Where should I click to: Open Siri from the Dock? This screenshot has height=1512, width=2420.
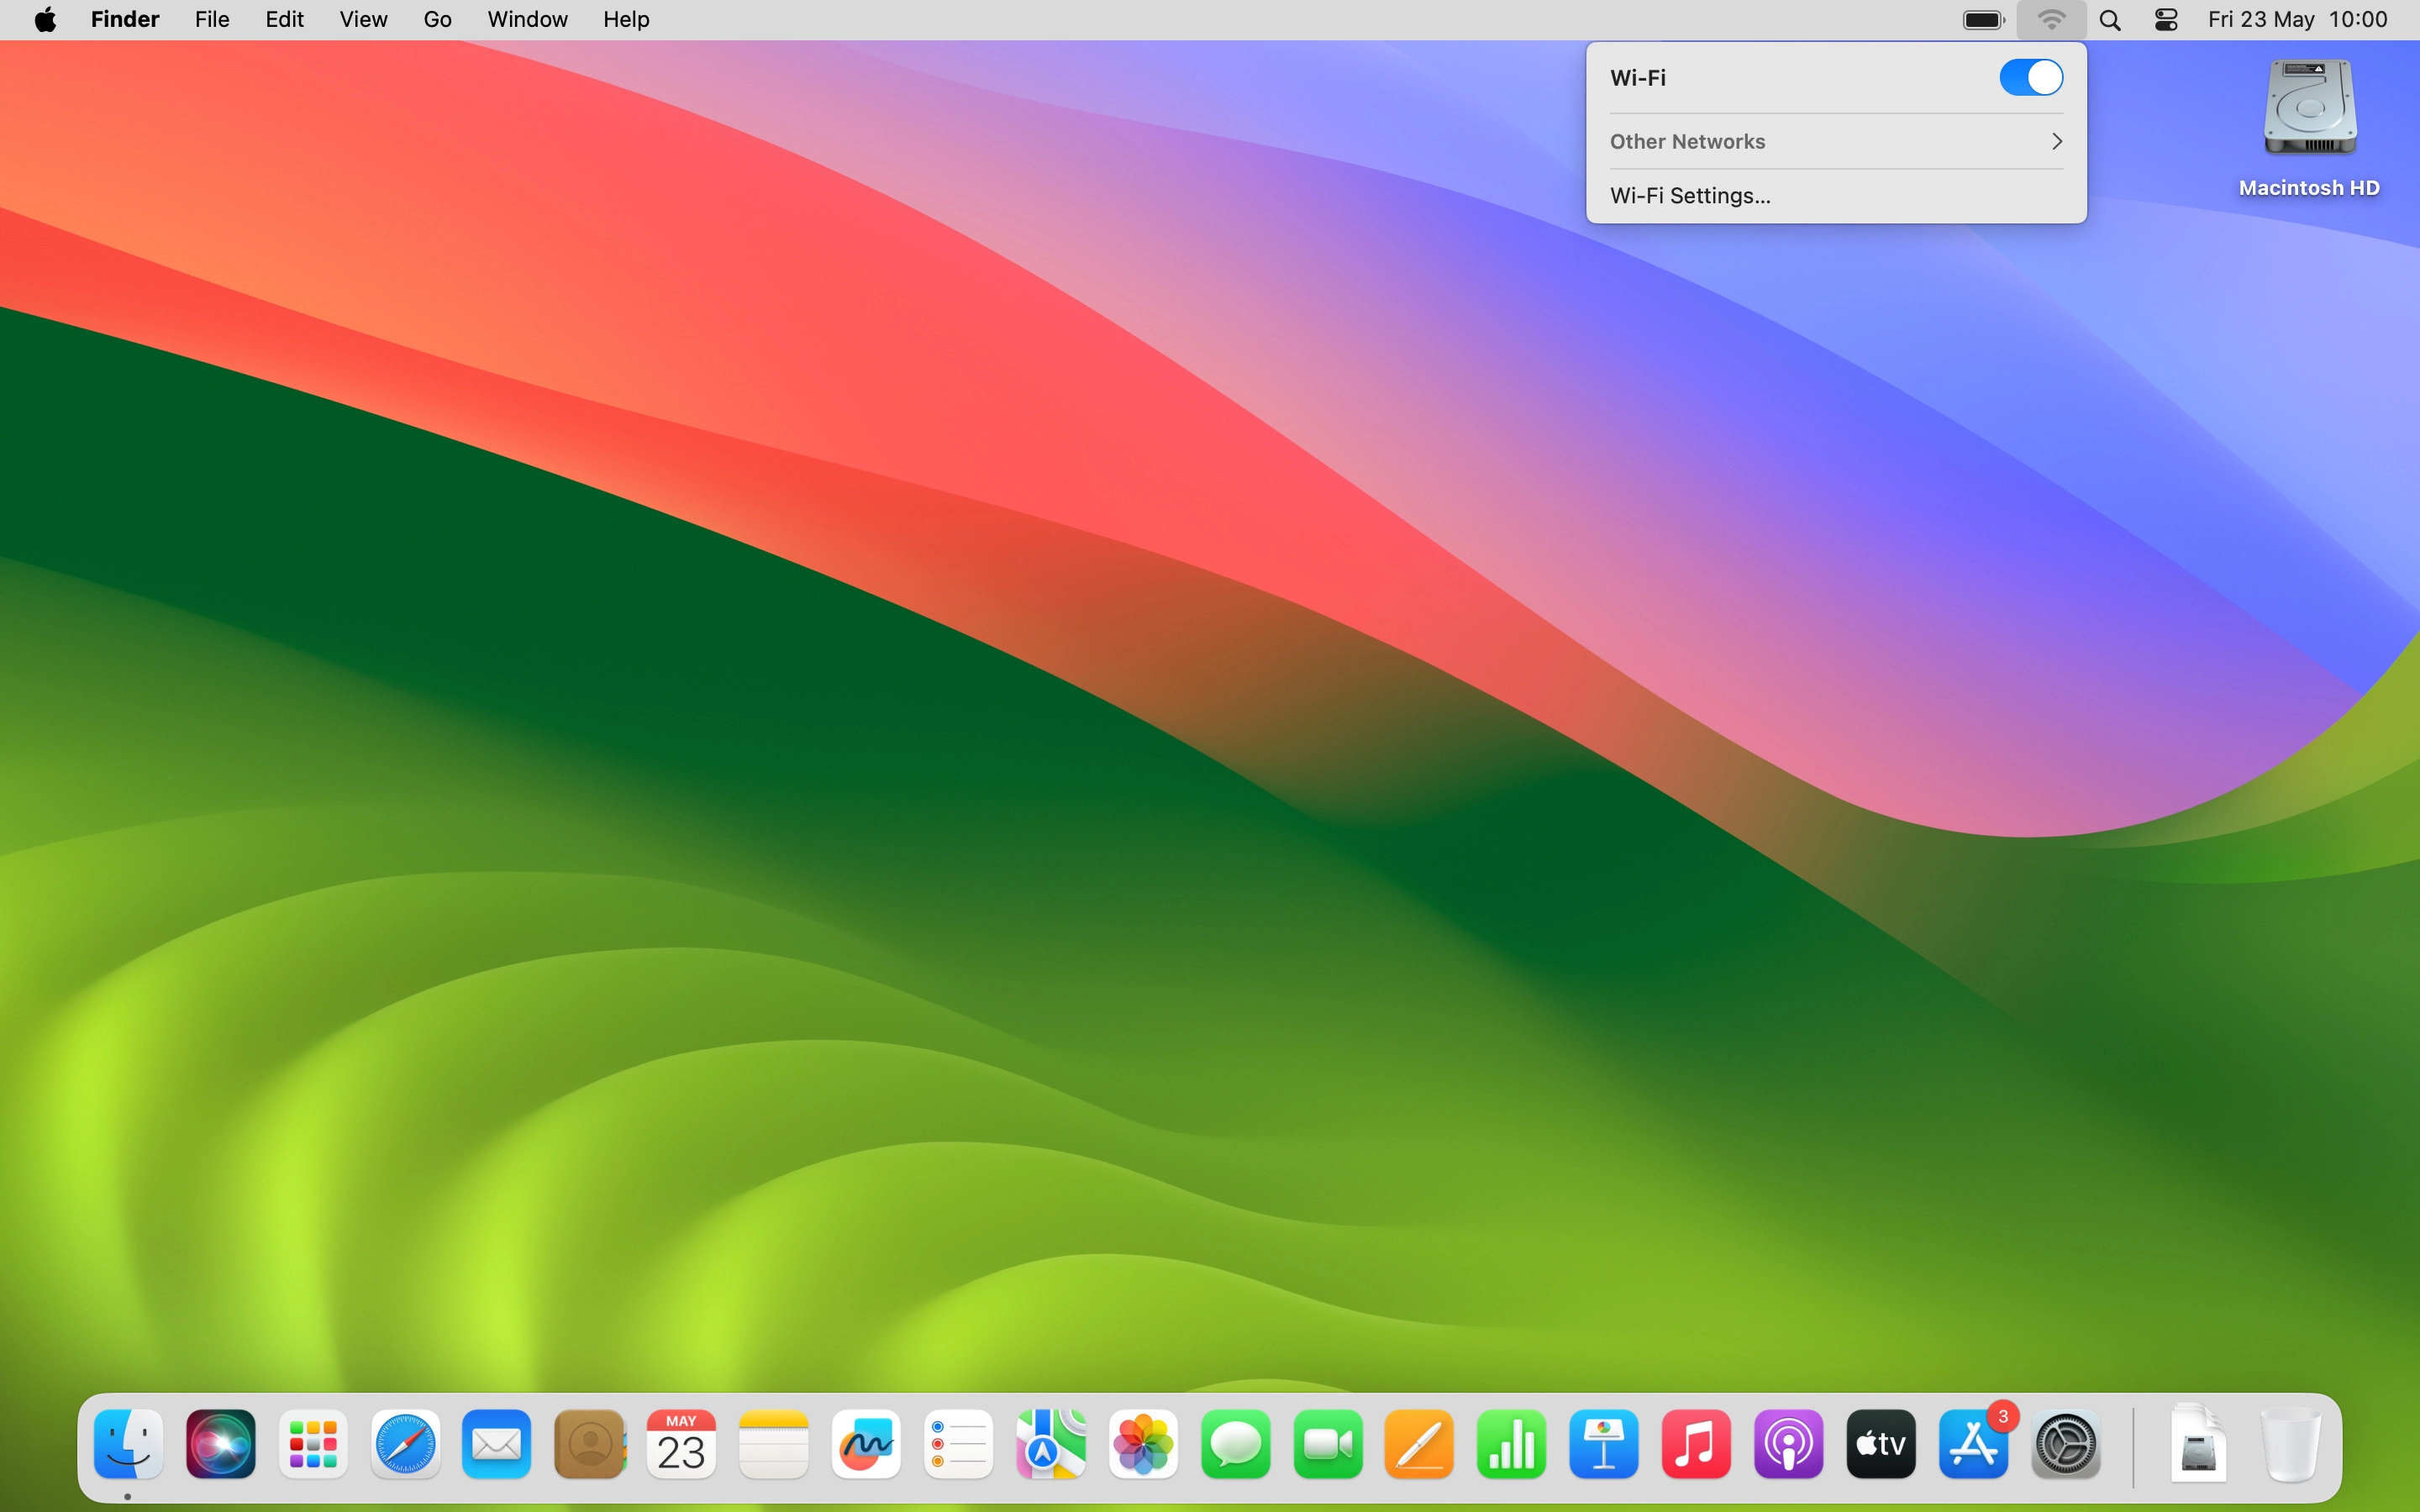click(221, 1444)
